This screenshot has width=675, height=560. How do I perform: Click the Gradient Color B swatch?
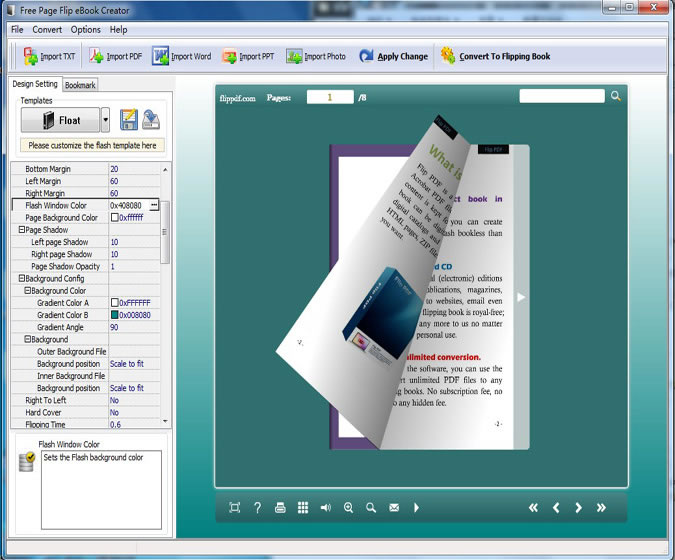(x=115, y=315)
